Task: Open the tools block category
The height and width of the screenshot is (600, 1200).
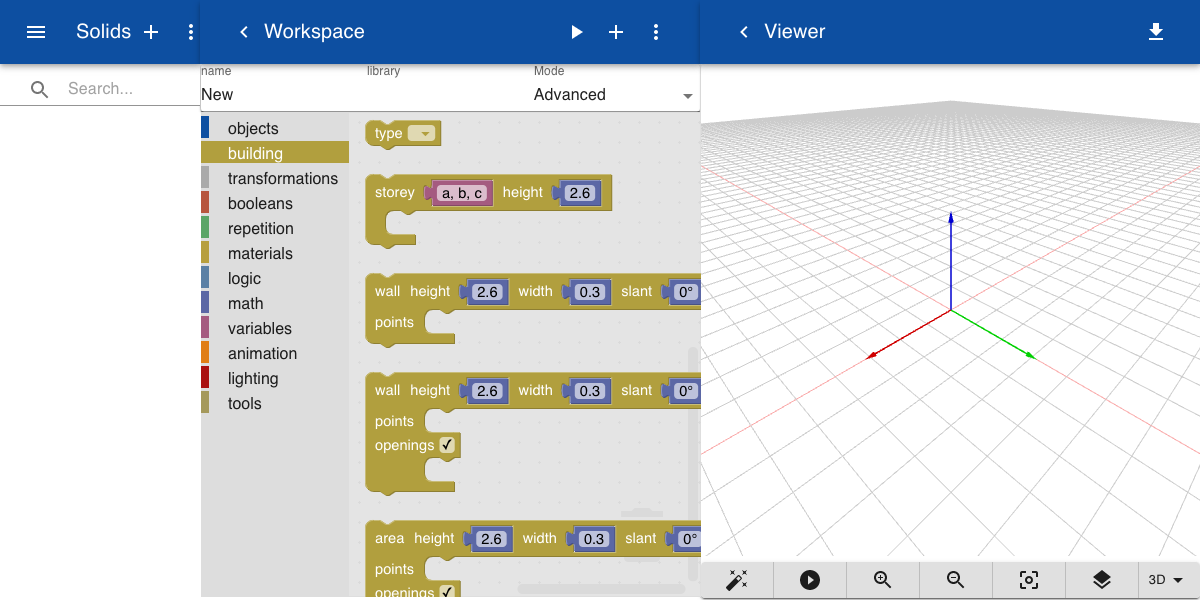Action: point(275,403)
